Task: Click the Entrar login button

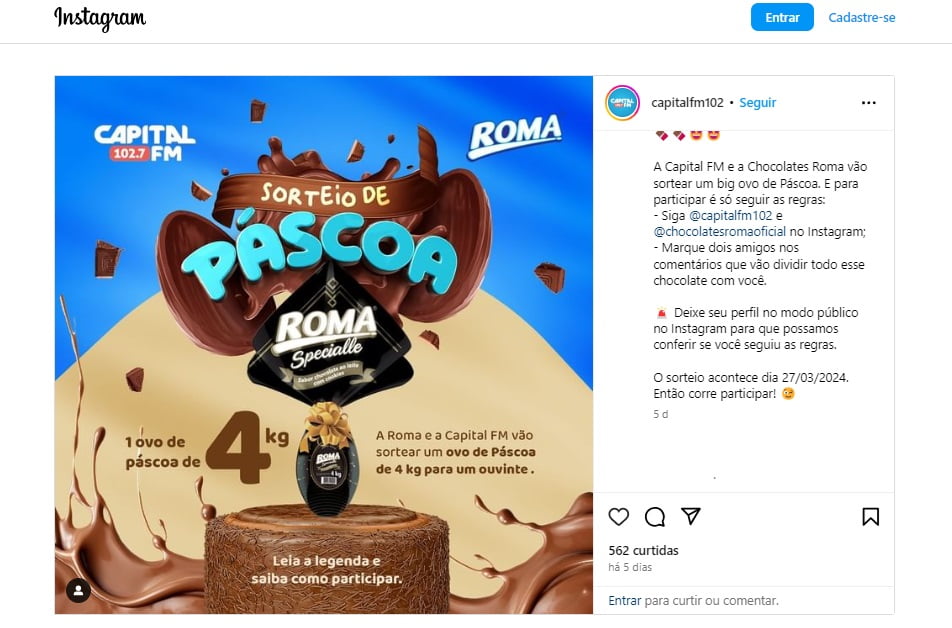Action: pyautogui.click(x=782, y=18)
